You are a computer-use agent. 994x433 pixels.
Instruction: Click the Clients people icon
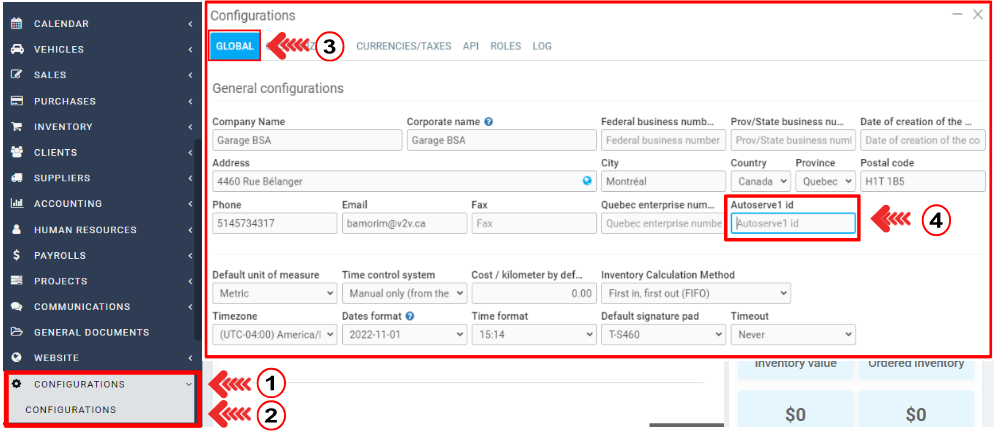coord(16,153)
